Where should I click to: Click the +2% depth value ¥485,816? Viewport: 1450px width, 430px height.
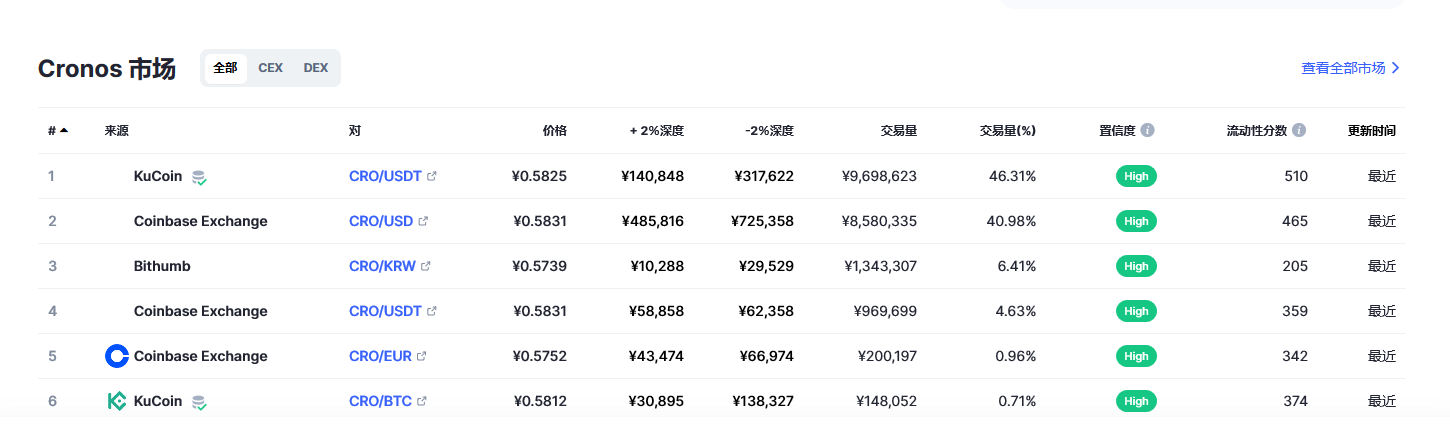(652, 221)
